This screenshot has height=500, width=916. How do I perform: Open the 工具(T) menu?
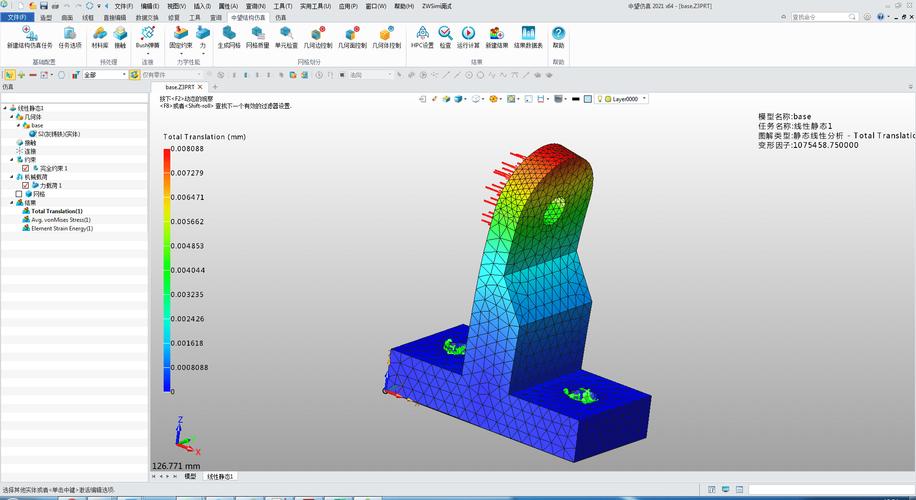pyautogui.click(x=283, y=6)
